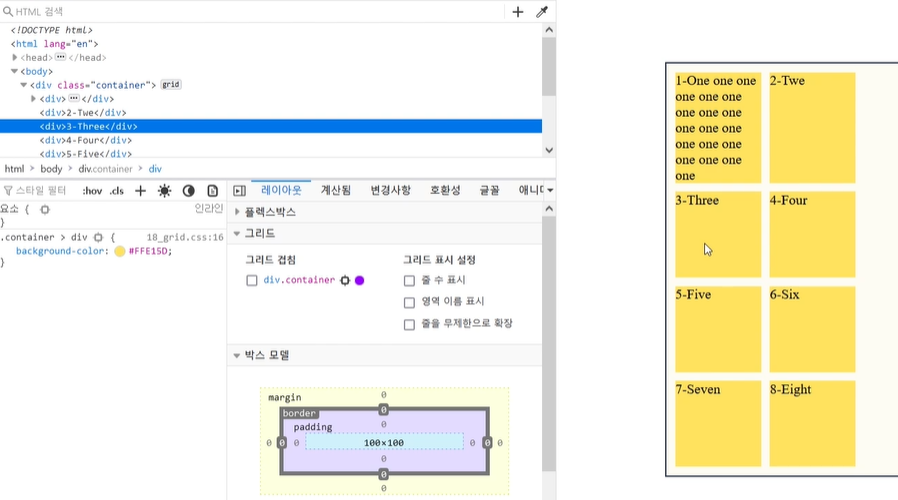
Task: Add a new style rule with the plus icon
Action: (x=140, y=191)
